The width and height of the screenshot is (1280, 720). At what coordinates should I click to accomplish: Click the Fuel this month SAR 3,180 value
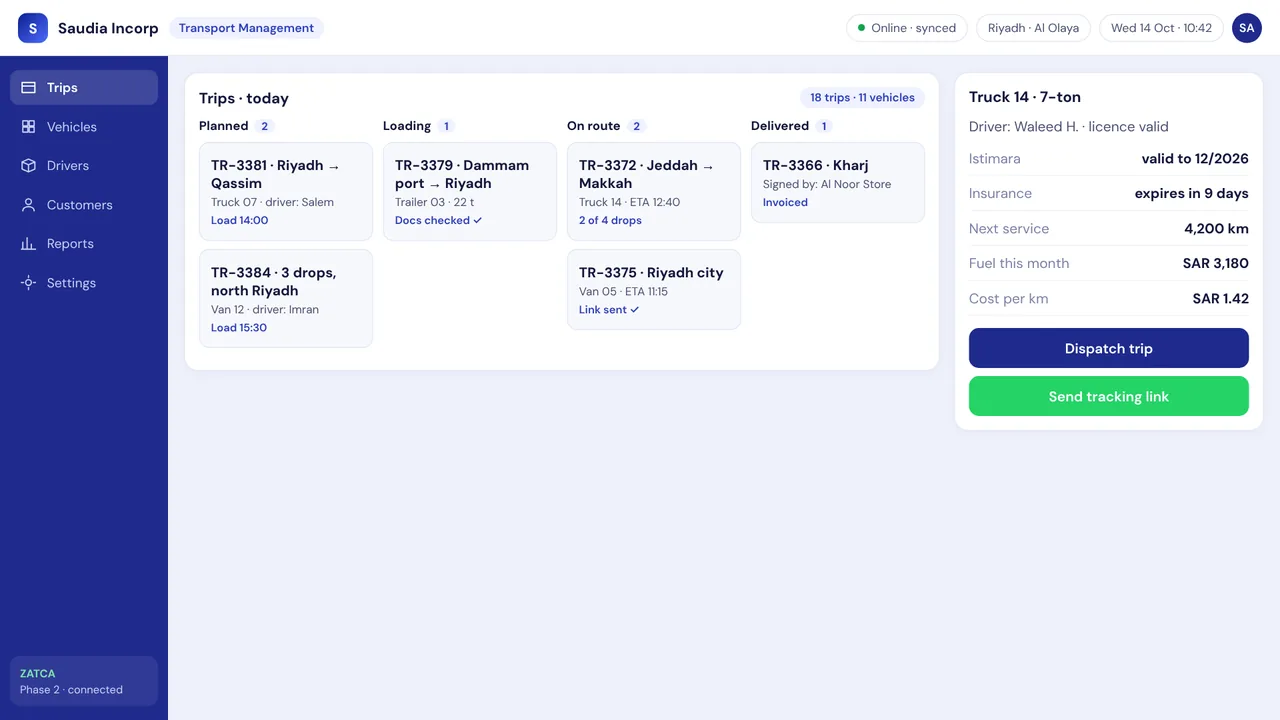tap(1216, 264)
